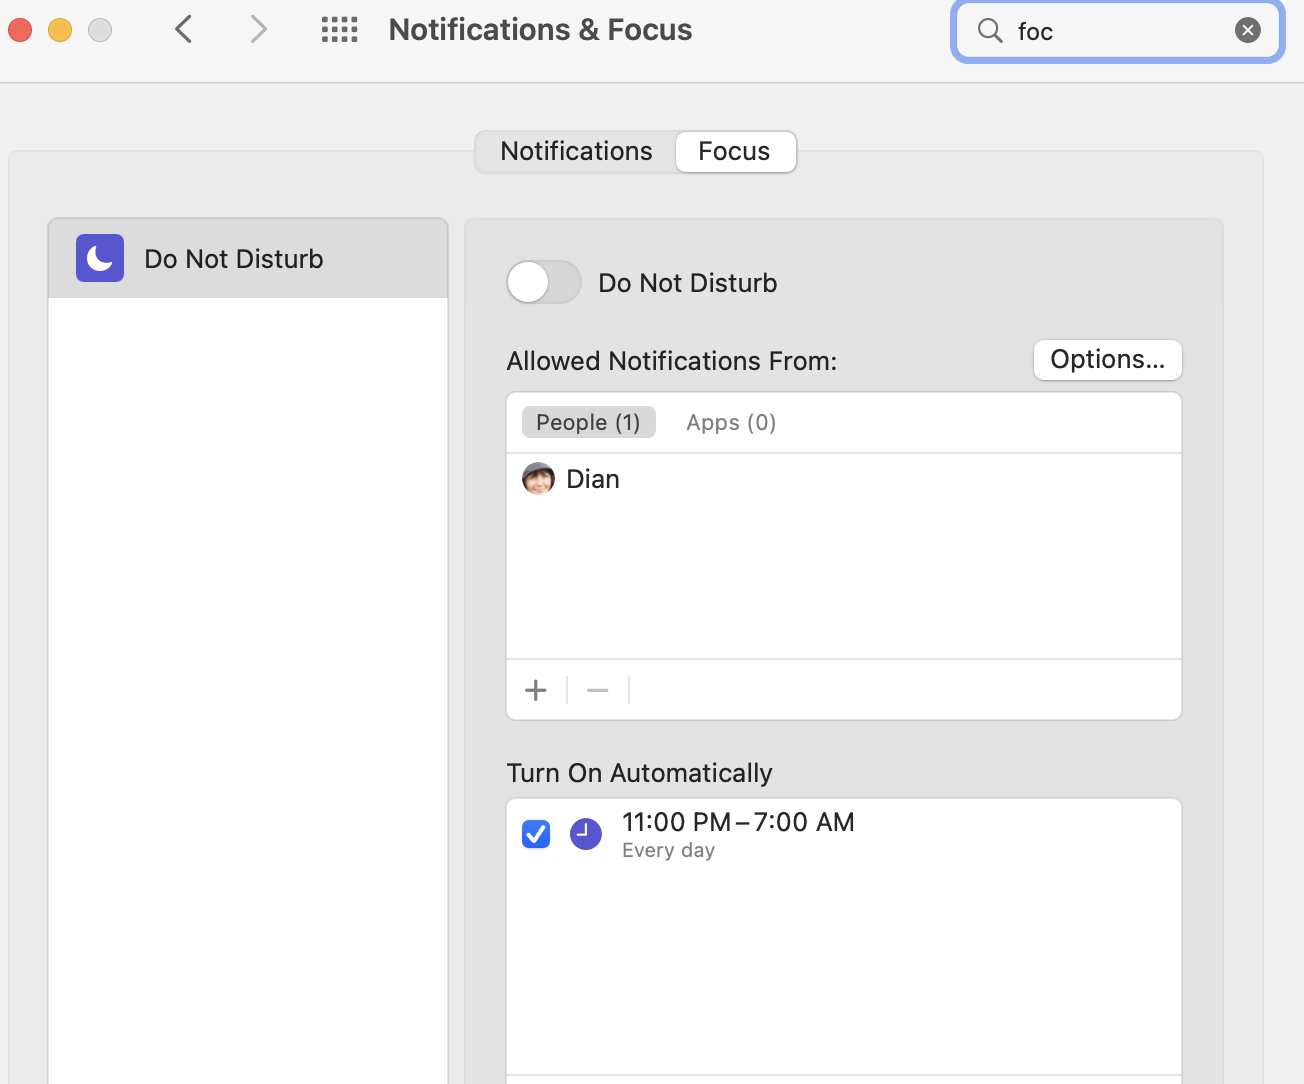Screen dimensions: 1304x1084
Task: Click the forward navigation arrow
Action: [258, 29]
